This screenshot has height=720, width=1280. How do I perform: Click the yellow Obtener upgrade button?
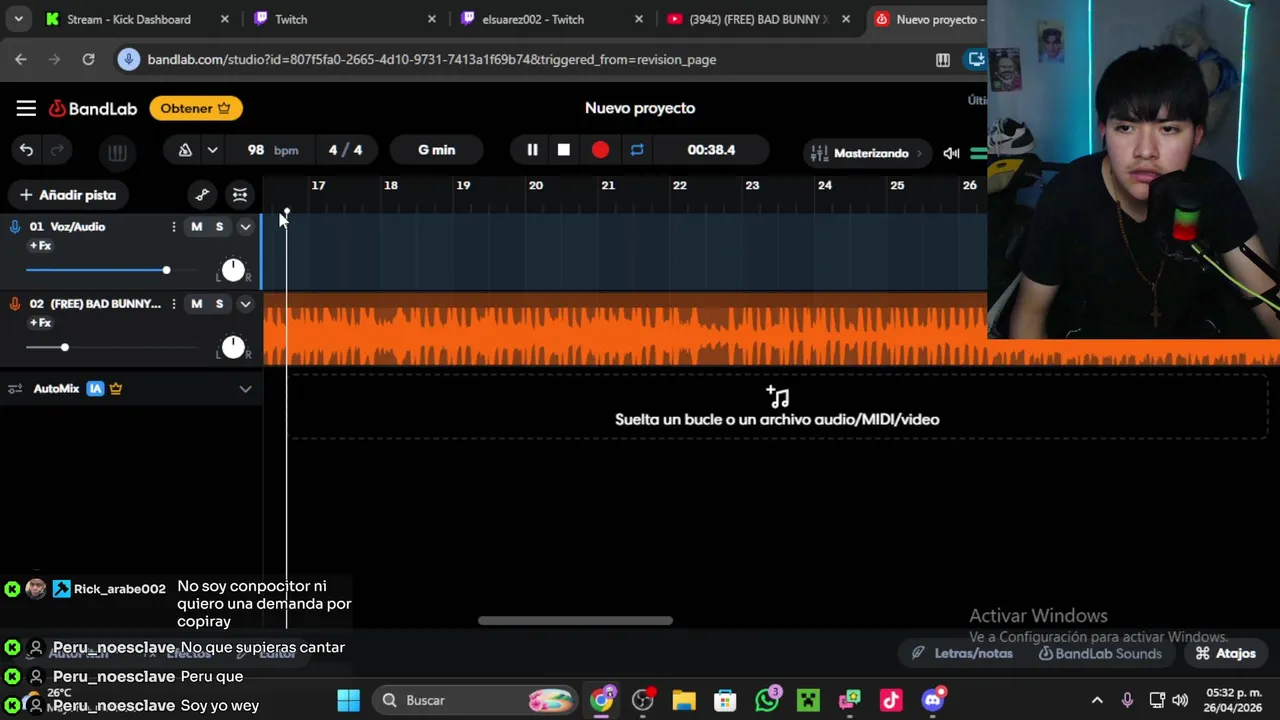tap(196, 108)
